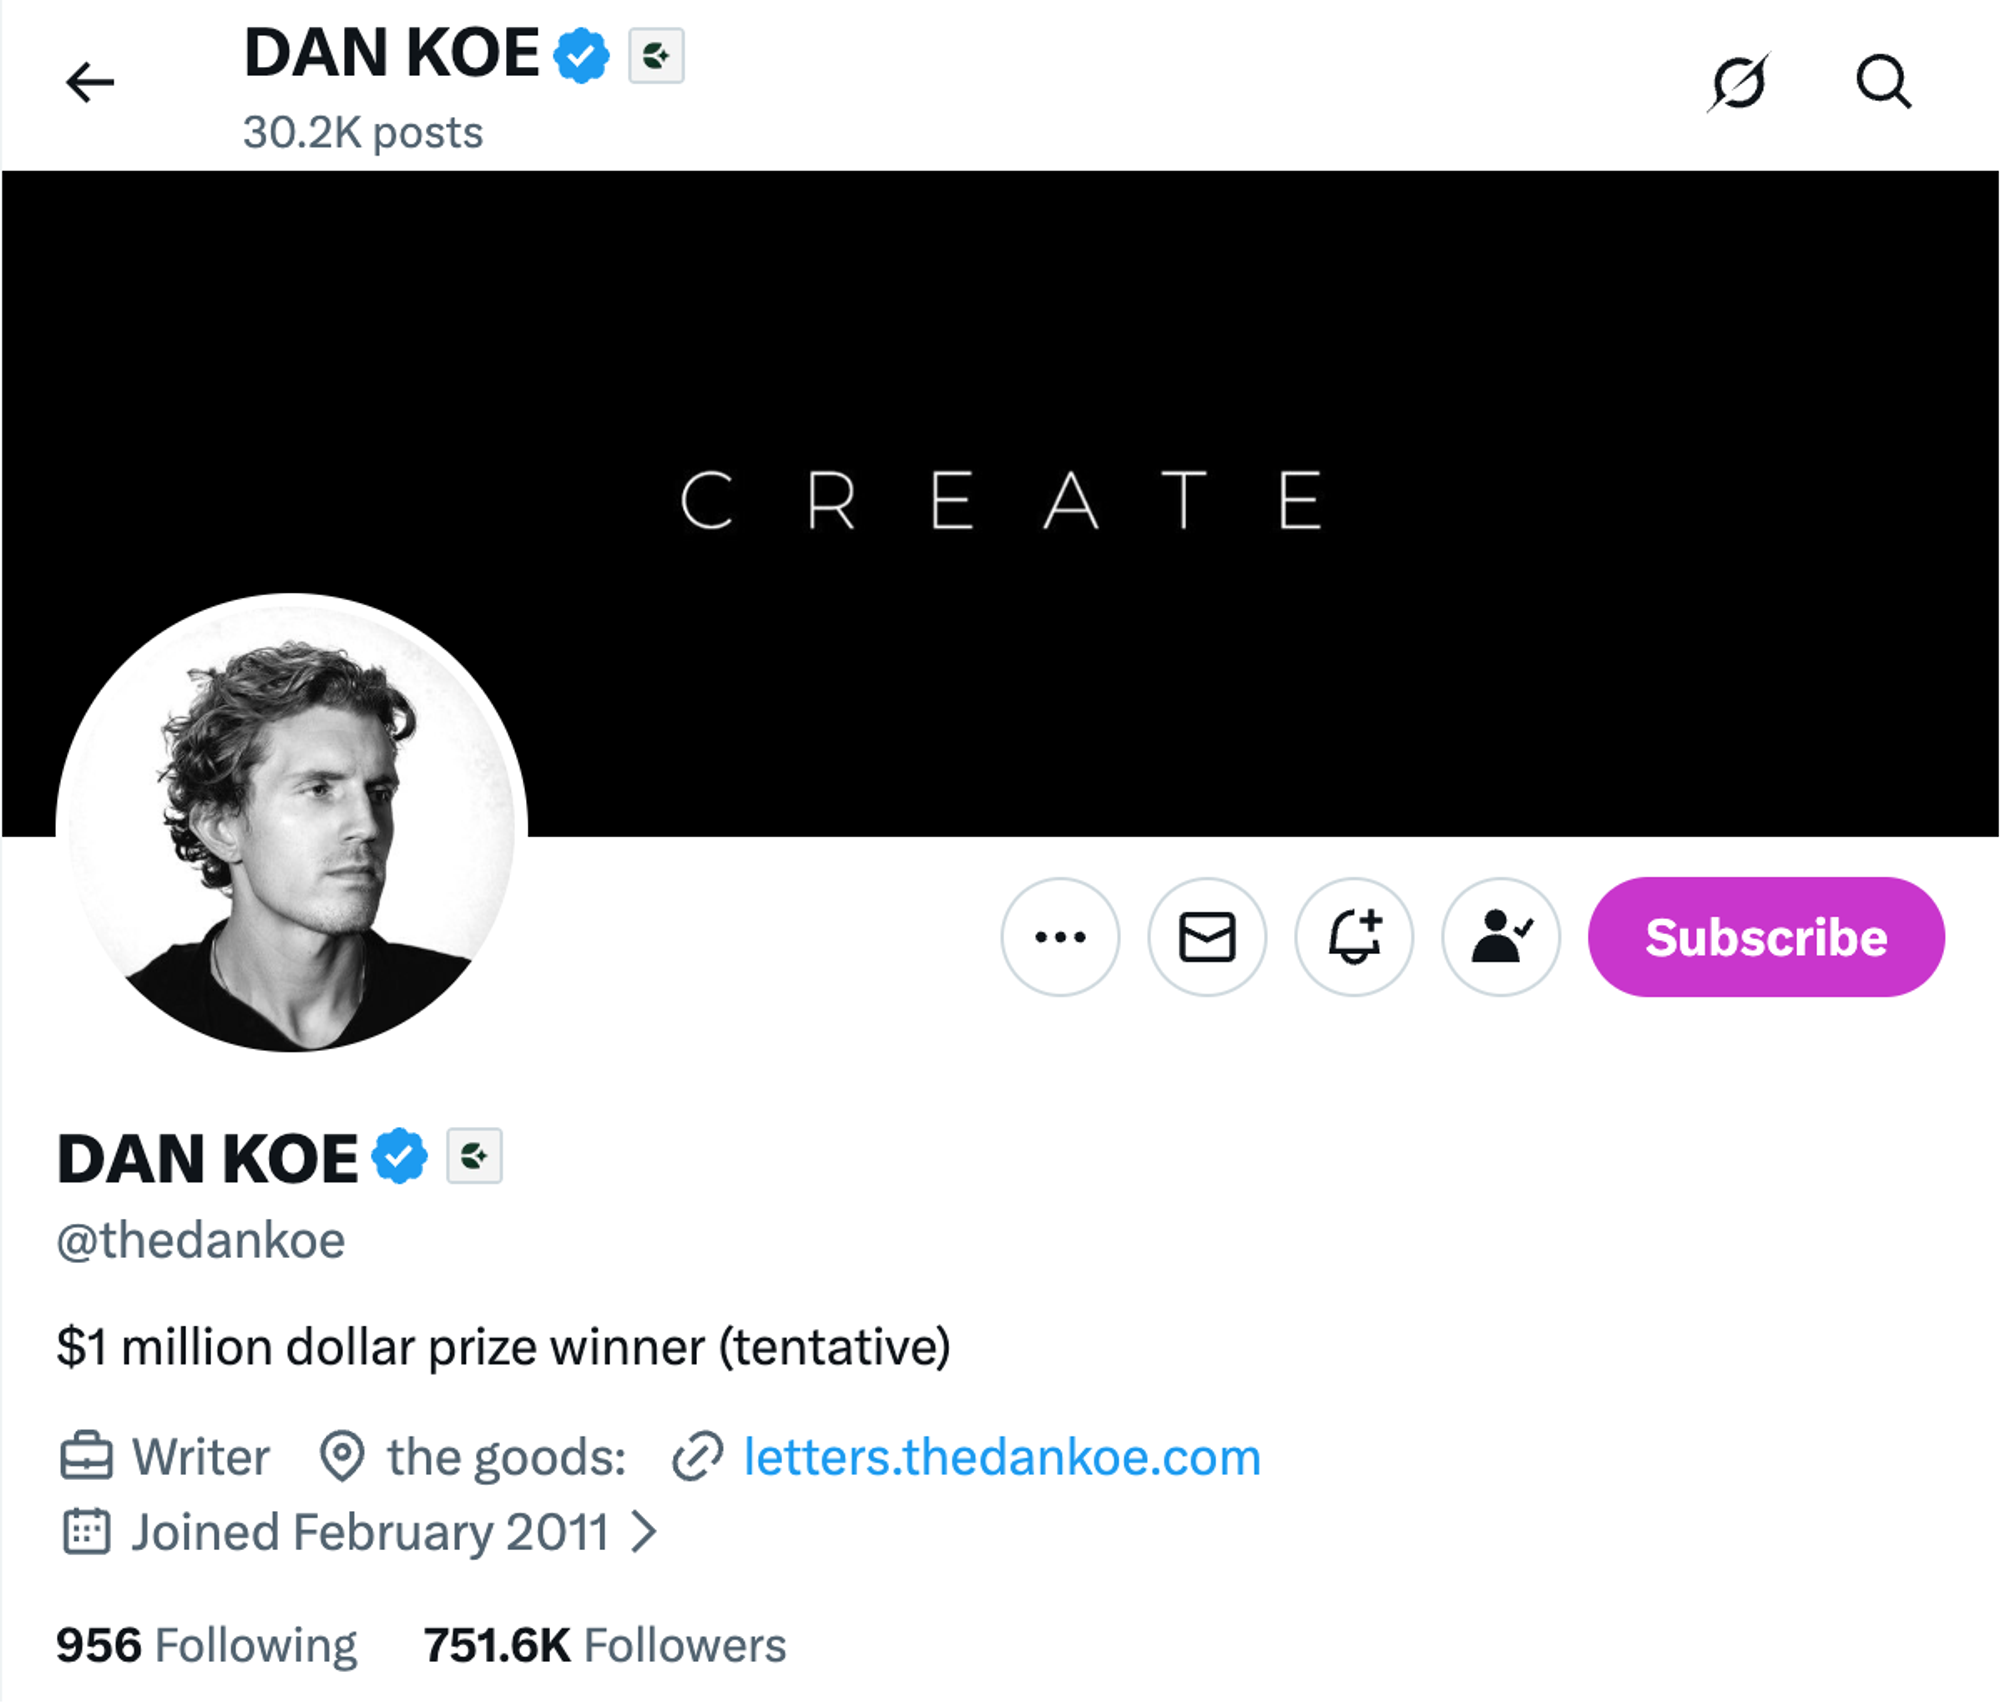Toggle post notifications bell icon
2000x1703 pixels.
tap(1354, 937)
